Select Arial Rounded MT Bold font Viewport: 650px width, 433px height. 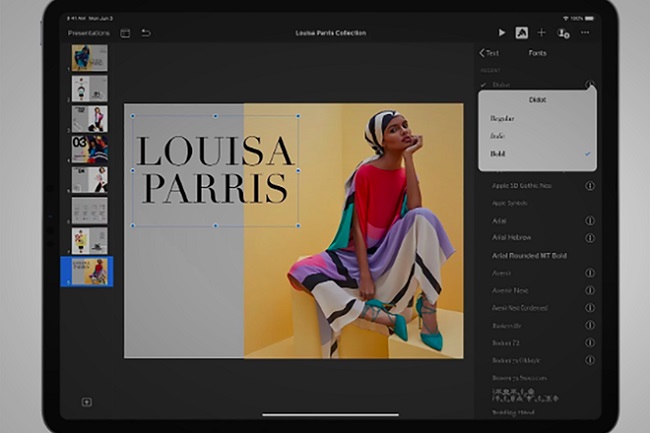tap(529, 256)
